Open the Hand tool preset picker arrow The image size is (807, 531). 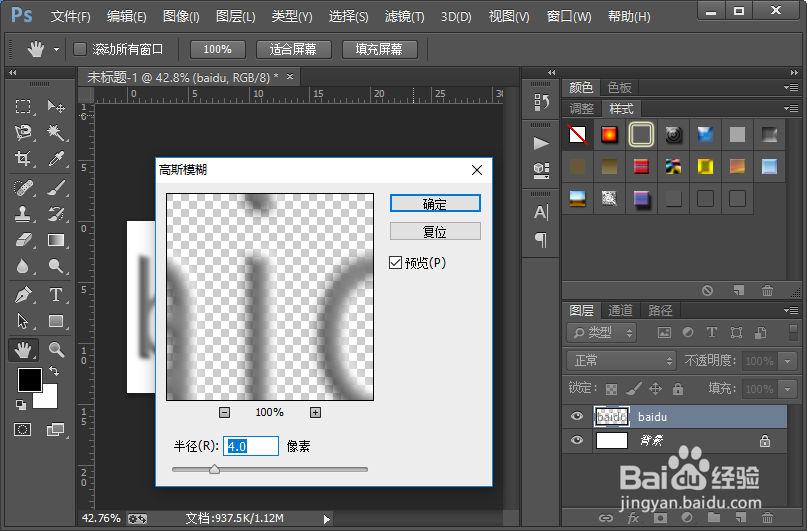click(x=56, y=49)
